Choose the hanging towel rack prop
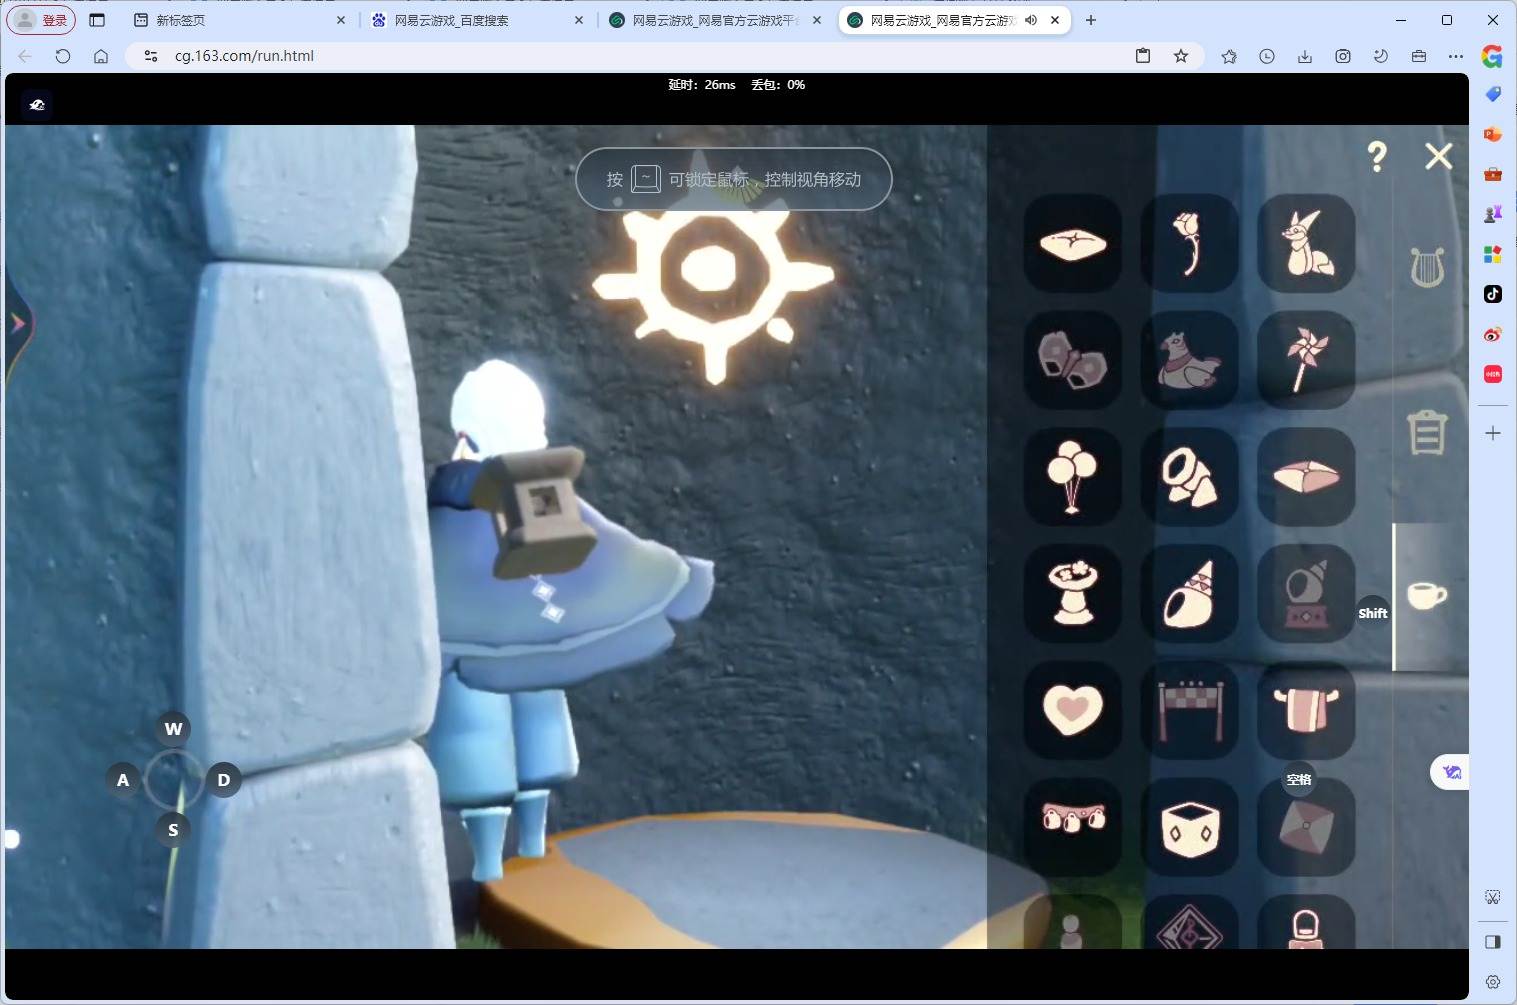1517x1005 pixels. pyautogui.click(x=1306, y=710)
